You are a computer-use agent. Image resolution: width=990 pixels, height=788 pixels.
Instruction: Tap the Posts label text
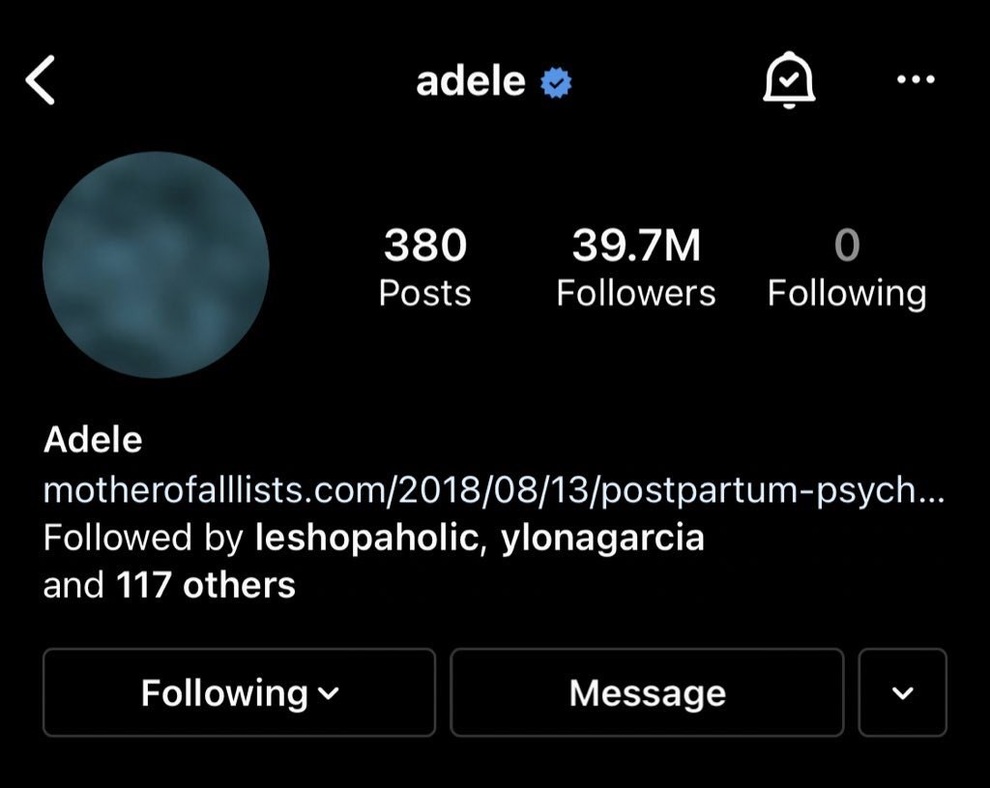(x=425, y=294)
